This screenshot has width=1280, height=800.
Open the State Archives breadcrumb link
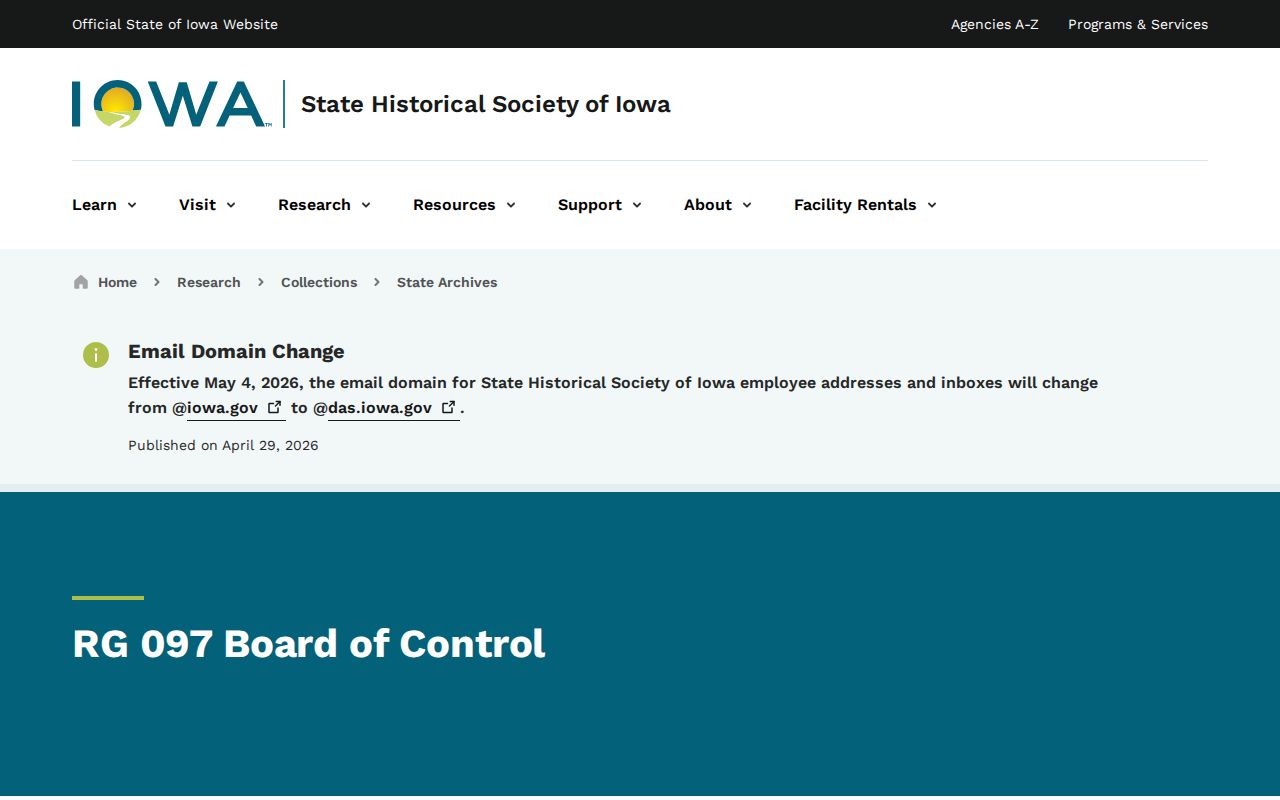pyautogui.click(x=447, y=282)
